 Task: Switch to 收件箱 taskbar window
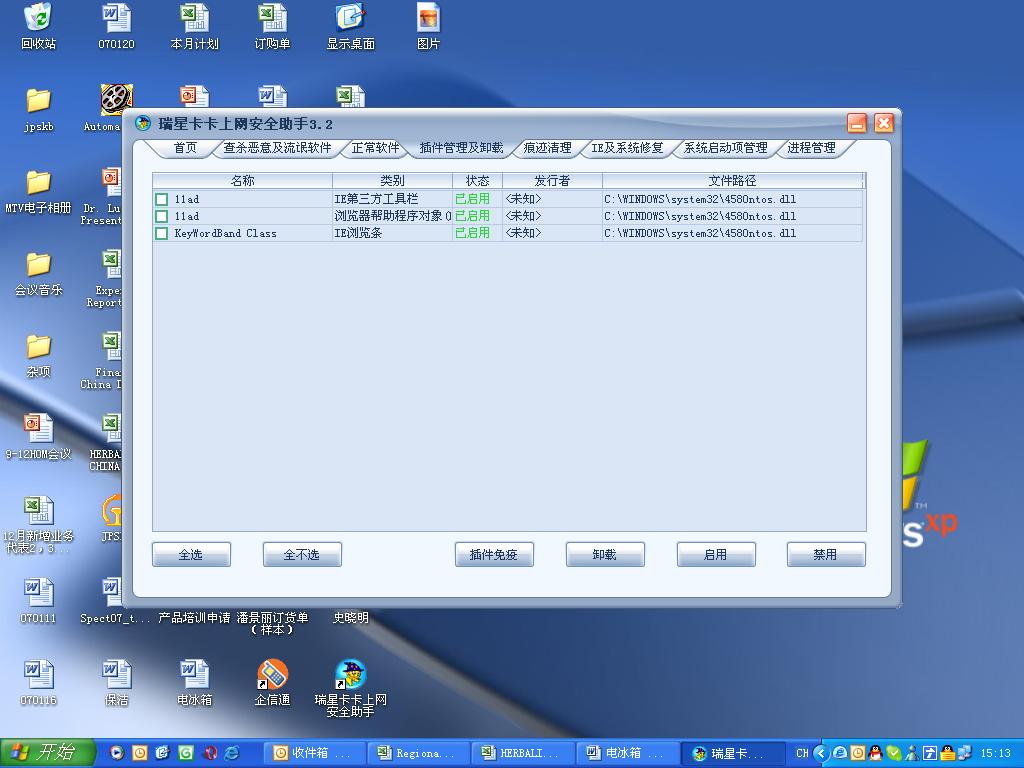[x=314, y=753]
